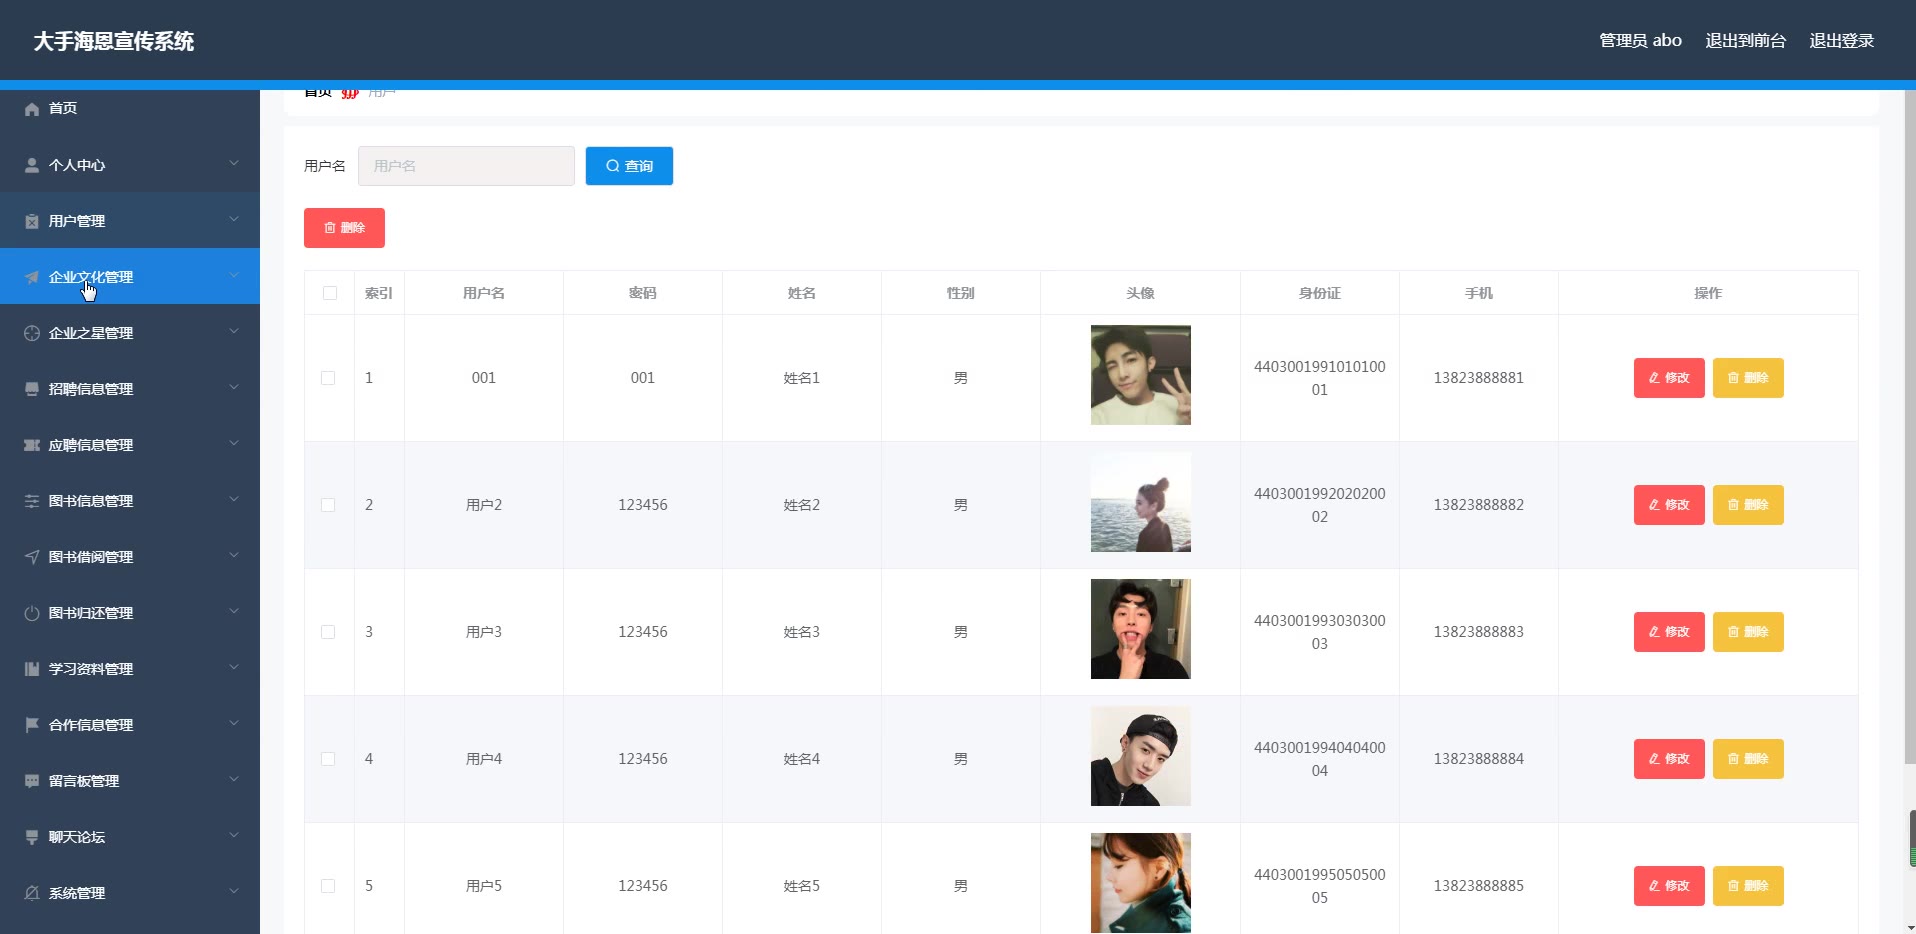The width and height of the screenshot is (1916, 934).
Task: Click the person icon beside 个人中心
Action: (x=32, y=165)
